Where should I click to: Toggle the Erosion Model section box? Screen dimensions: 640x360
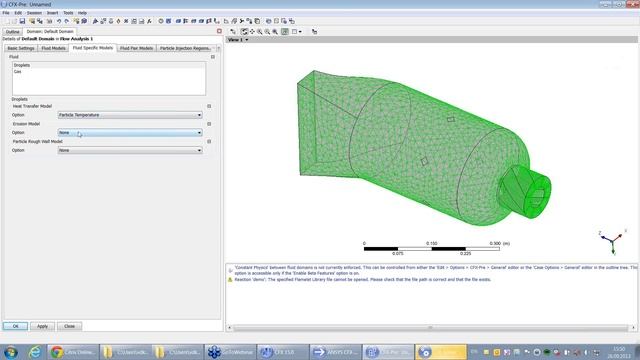(x=209, y=124)
